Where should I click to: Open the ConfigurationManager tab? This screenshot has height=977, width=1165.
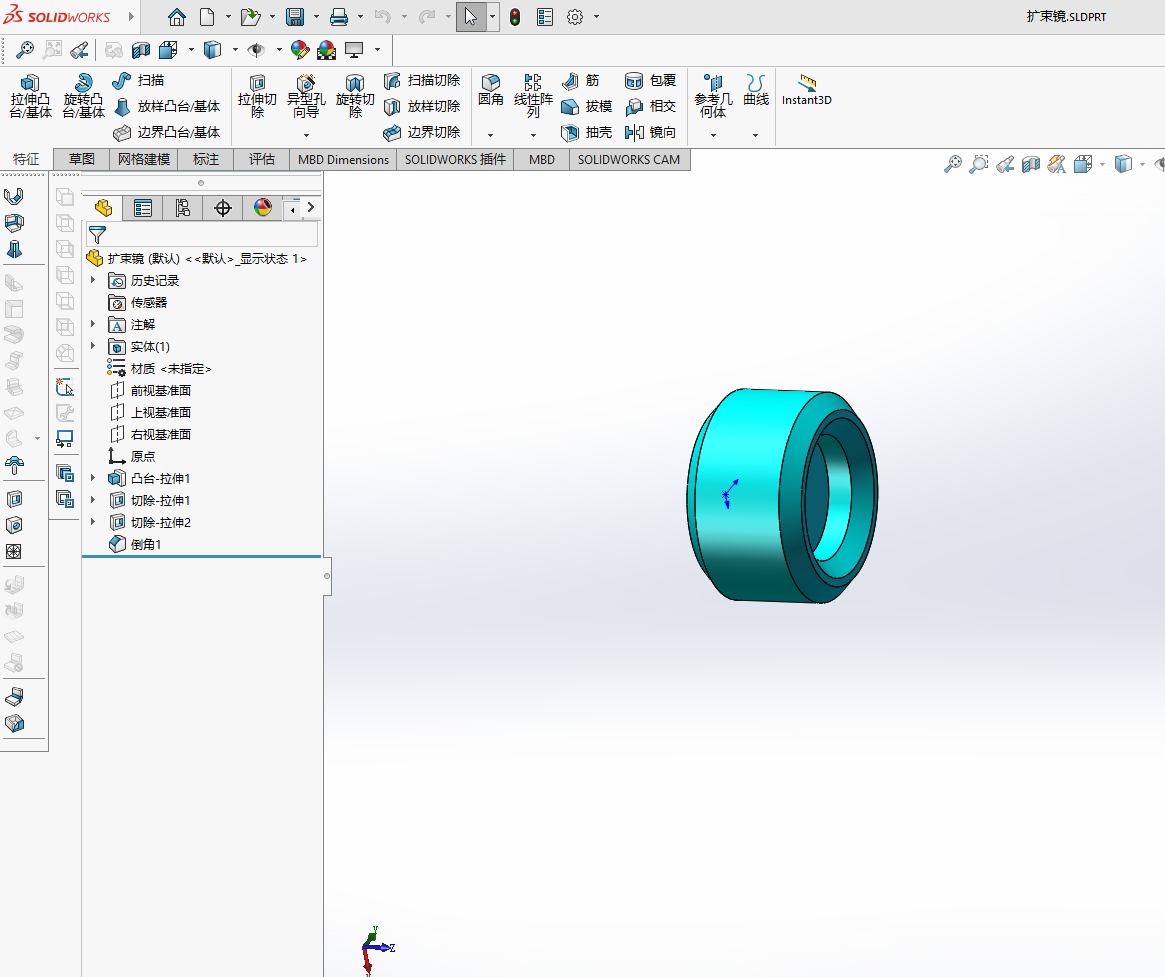[x=183, y=208]
